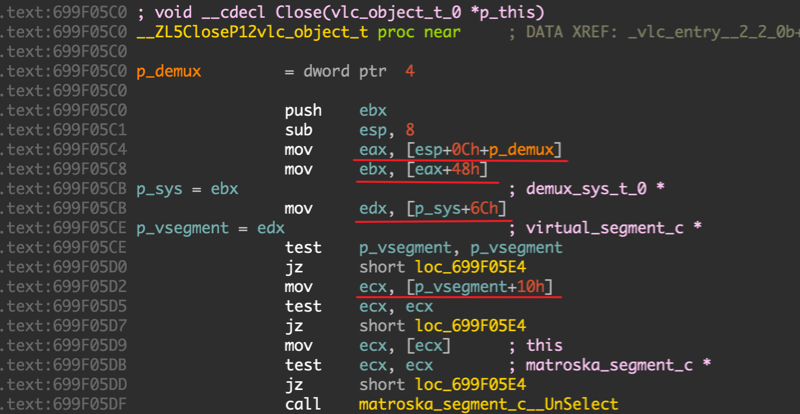The image size is (800, 414).
Task: Click the 'dword ptr 4' text
Action: (x=357, y=71)
